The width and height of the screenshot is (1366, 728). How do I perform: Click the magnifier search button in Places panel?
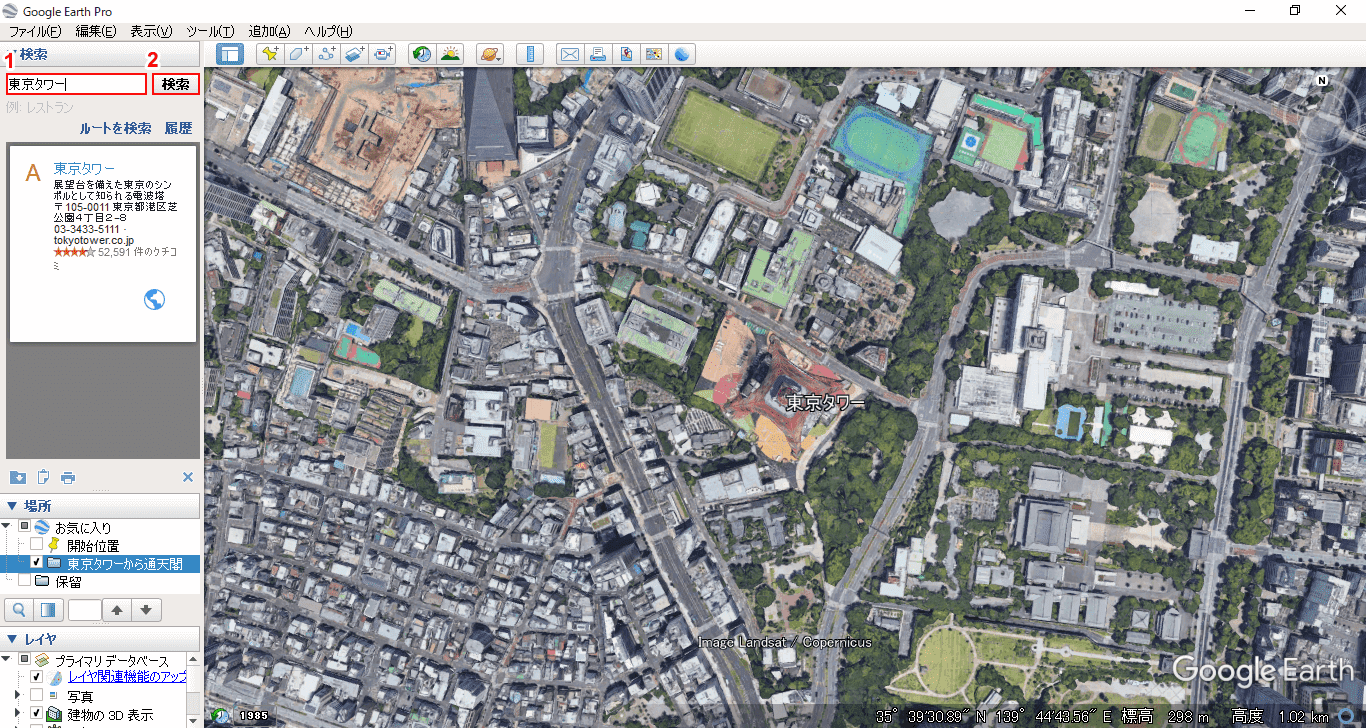click(x=19, y=610)
